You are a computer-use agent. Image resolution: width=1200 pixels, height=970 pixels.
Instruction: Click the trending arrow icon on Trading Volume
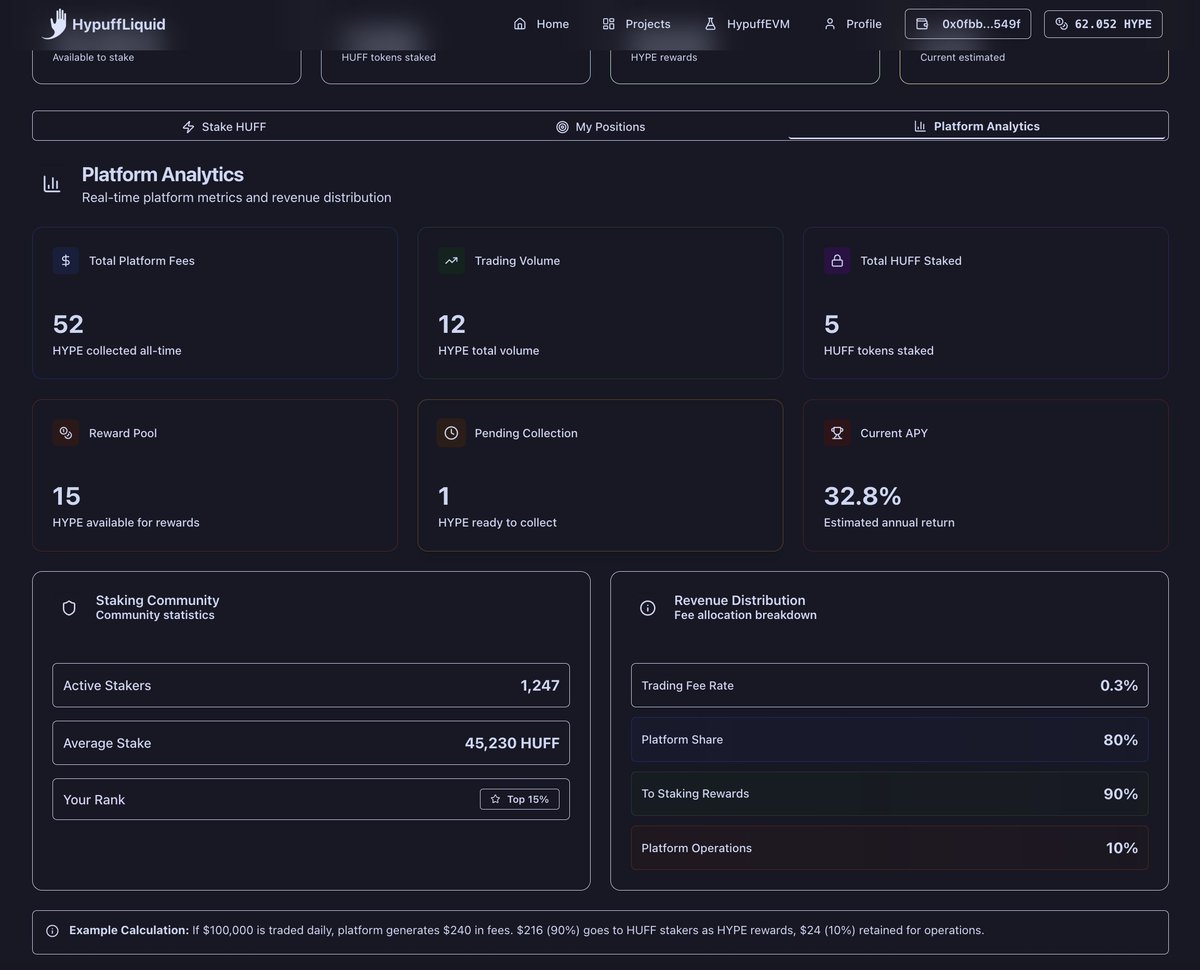point(451,261)
